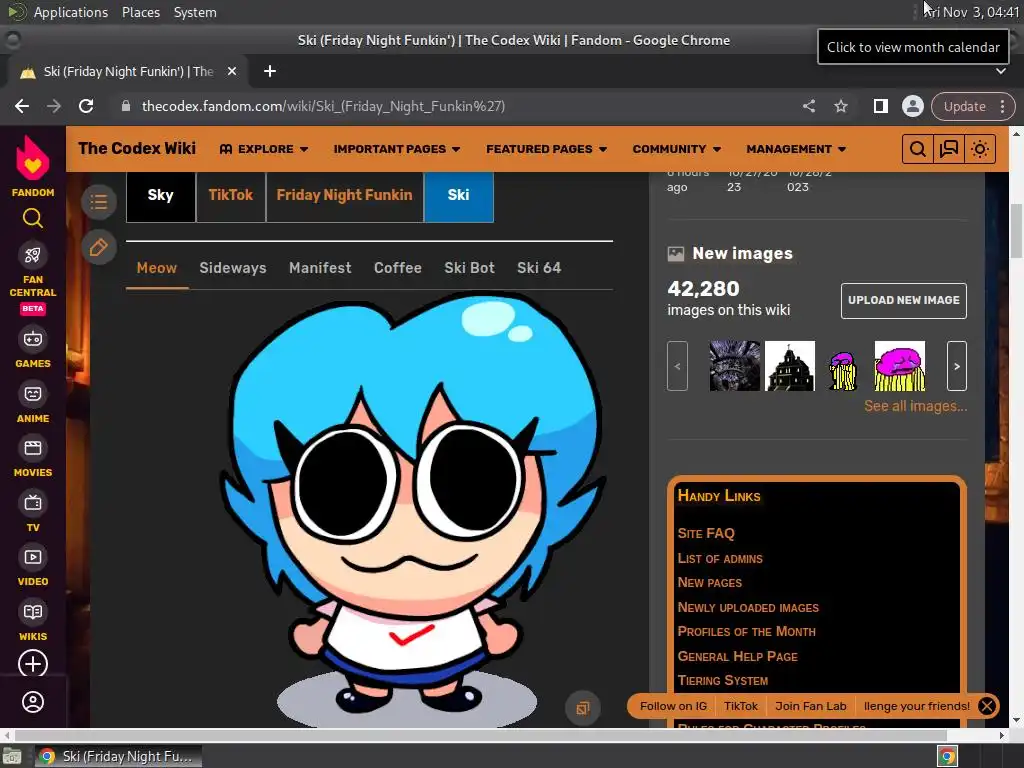Screen dimensions: 1024x768
Task: Click the Fandom flame logo
Action: [33, 157]
